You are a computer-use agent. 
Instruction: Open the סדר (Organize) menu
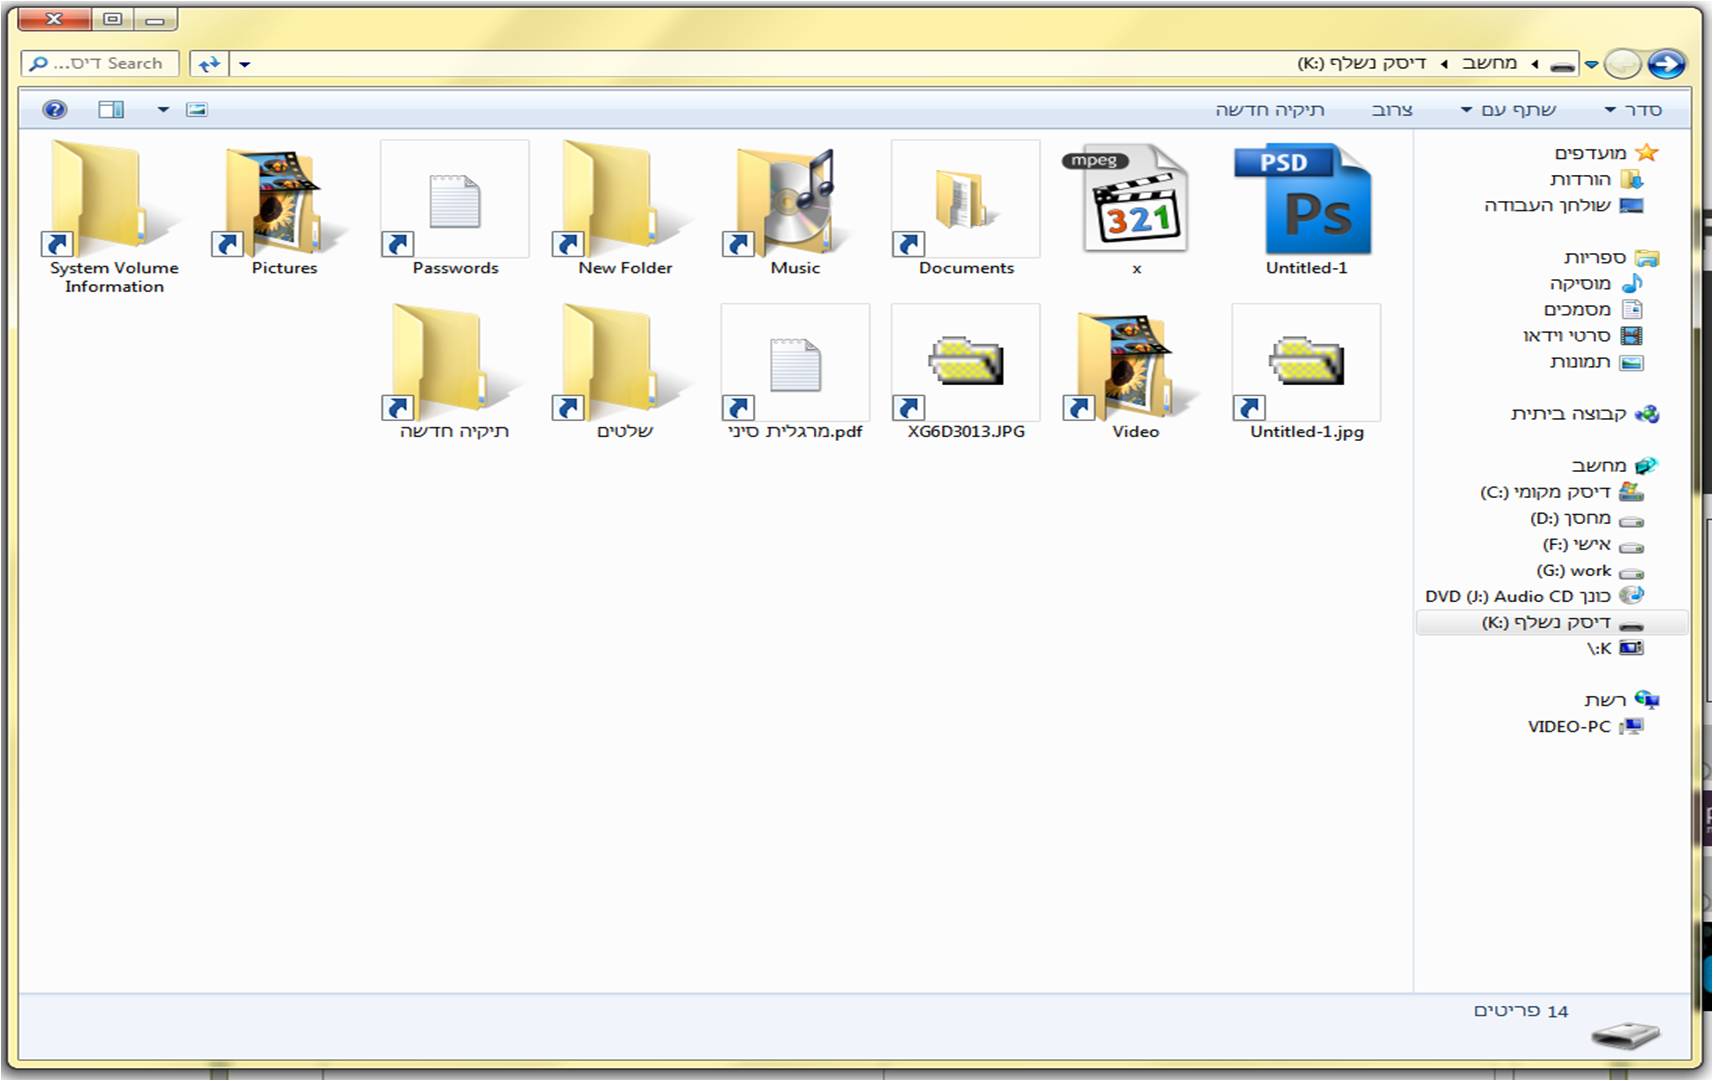[x=1633, y=109]
